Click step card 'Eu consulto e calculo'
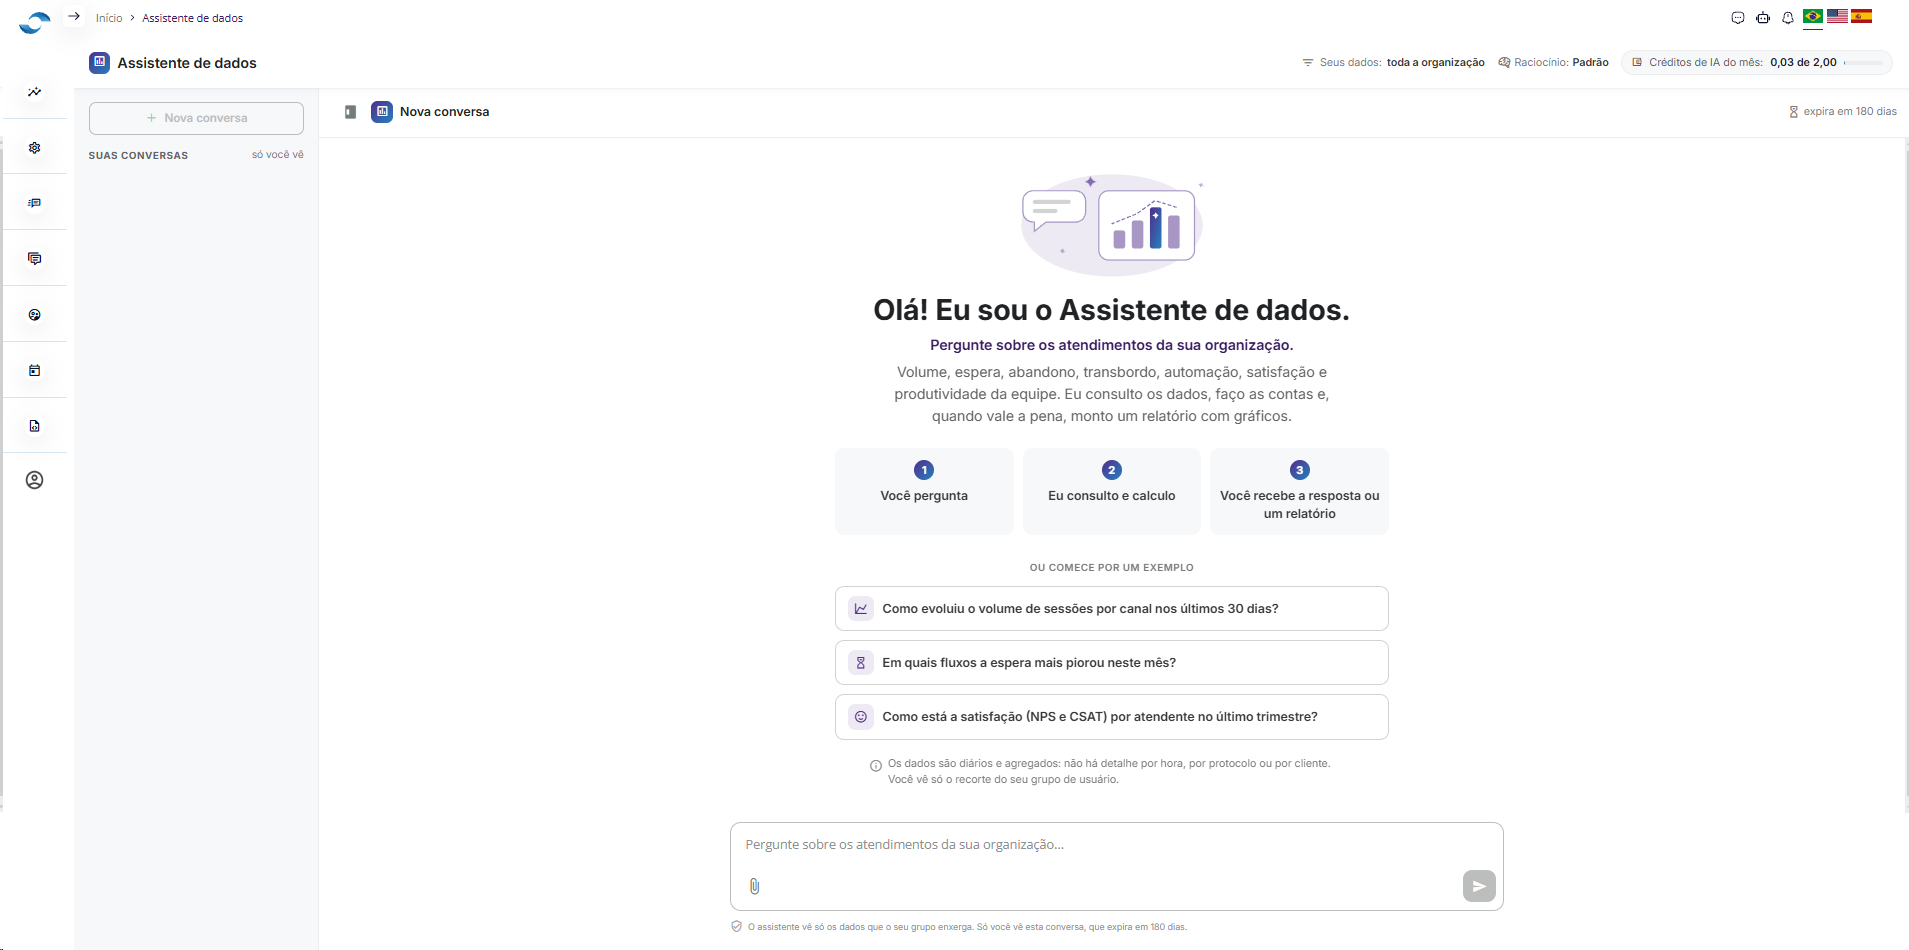The height and width of the screenshot is (950, 1909). (1111, 491)
